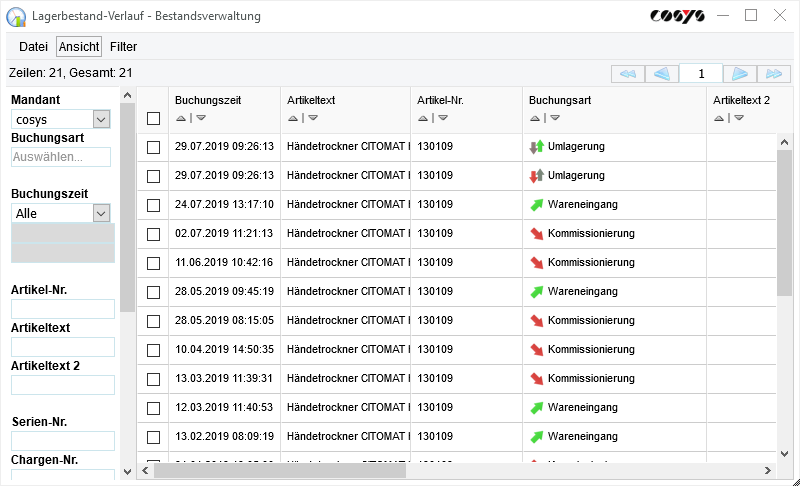Sort Artikel-Nr. column ascending
The image size is (800, 486).
click(423, 118)
